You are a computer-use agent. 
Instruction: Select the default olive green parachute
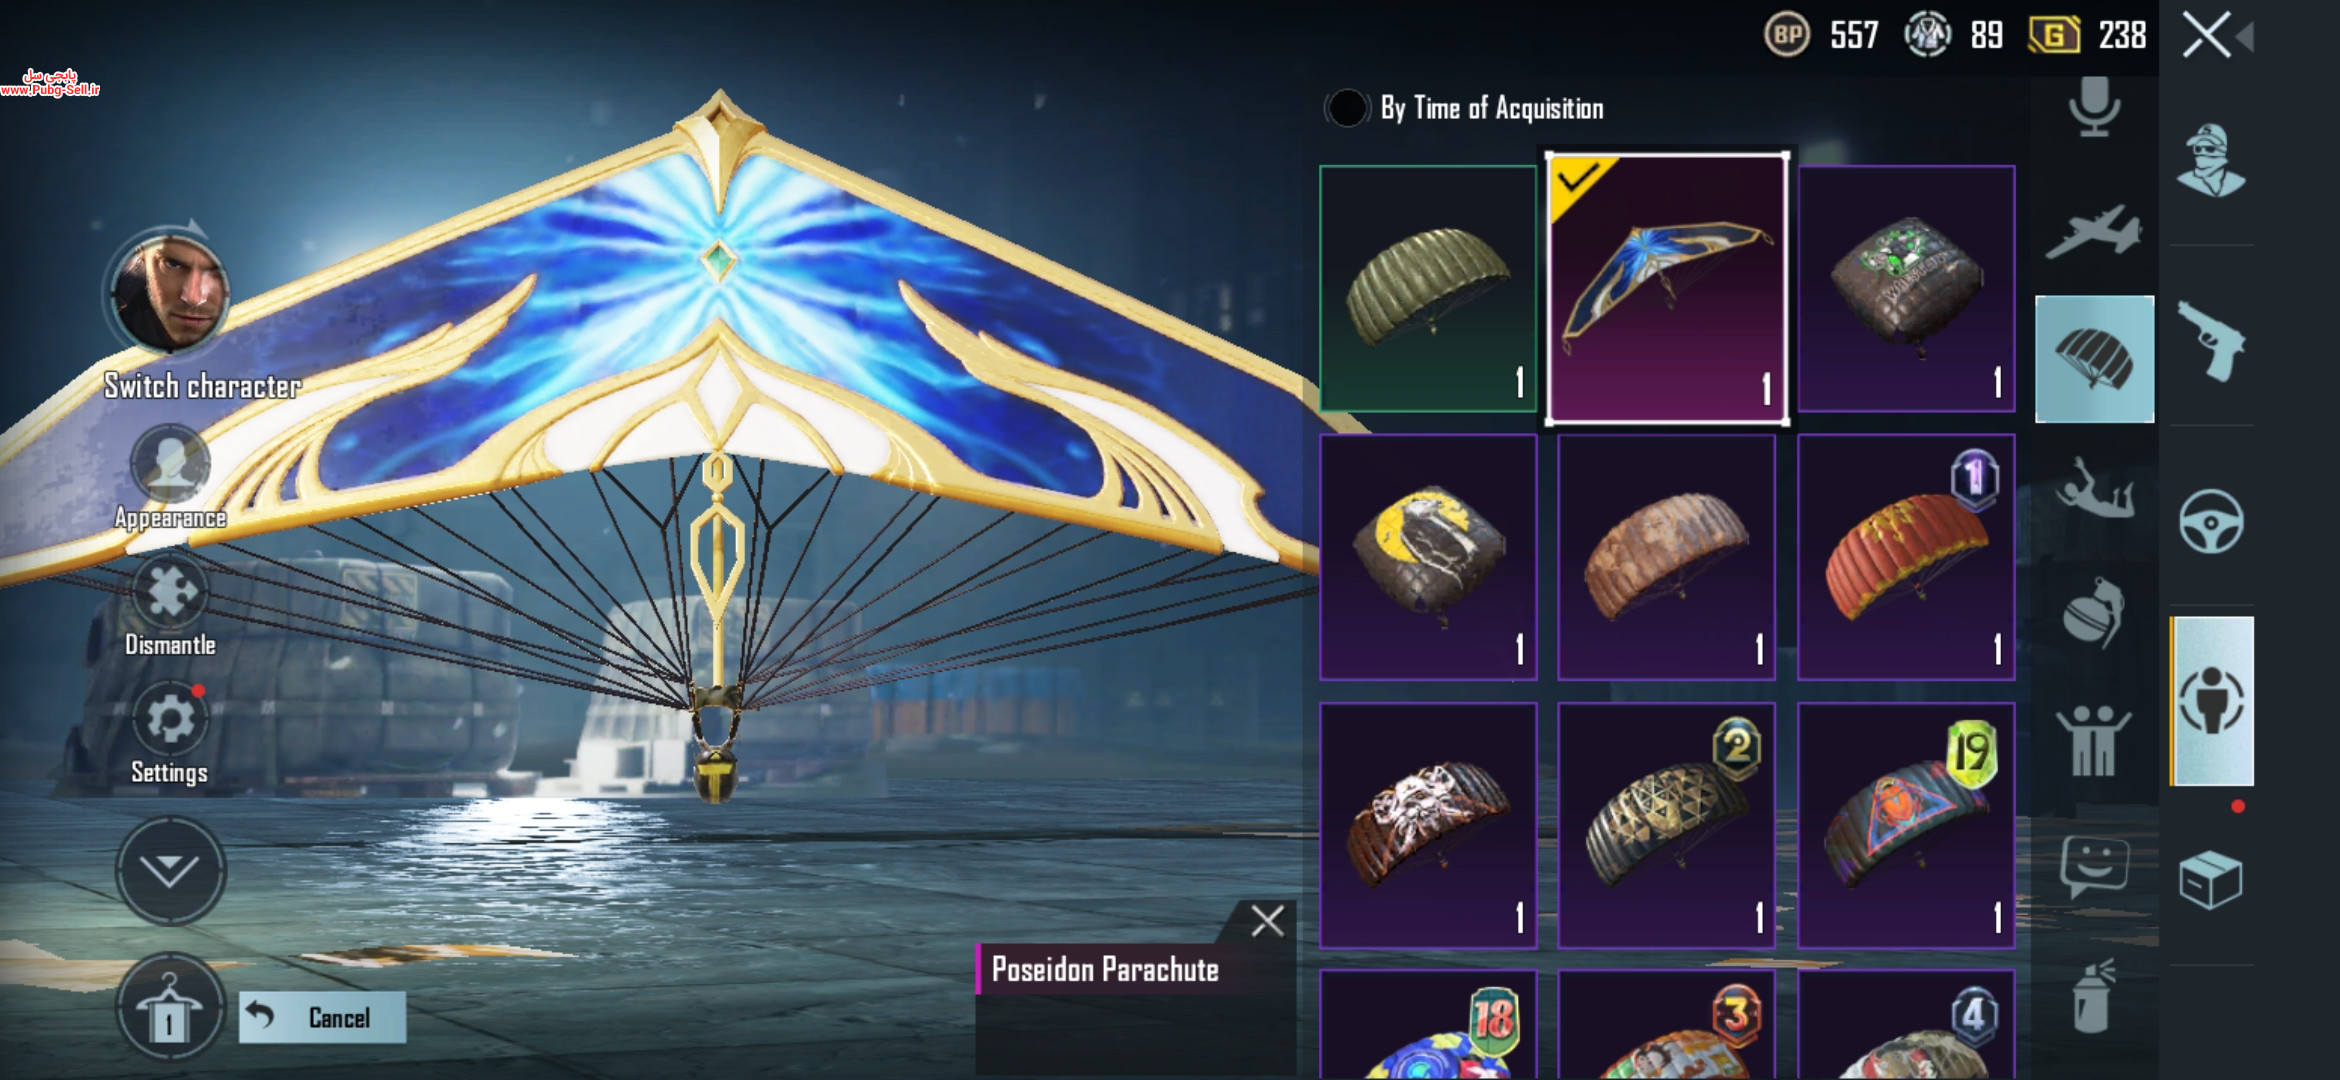(1428, 288)
